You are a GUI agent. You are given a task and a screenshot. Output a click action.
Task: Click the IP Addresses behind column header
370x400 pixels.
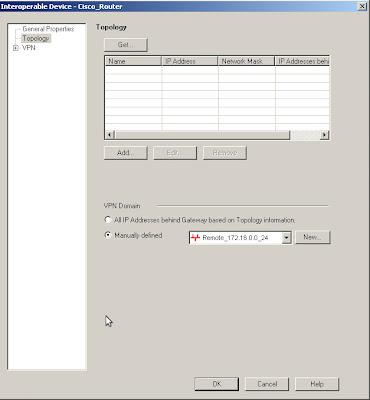tap(302, 61)
